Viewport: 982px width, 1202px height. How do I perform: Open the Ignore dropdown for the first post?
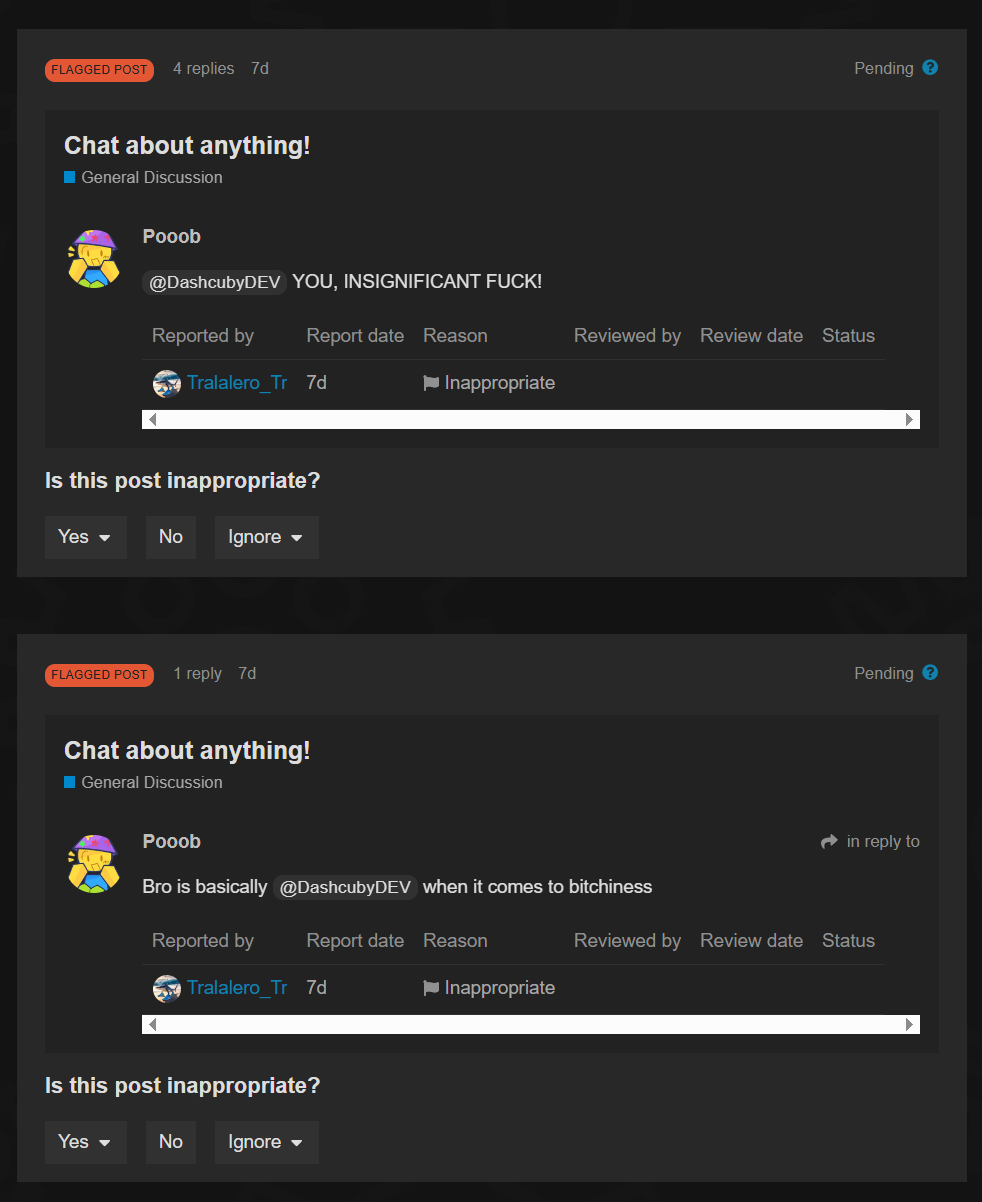267,537
